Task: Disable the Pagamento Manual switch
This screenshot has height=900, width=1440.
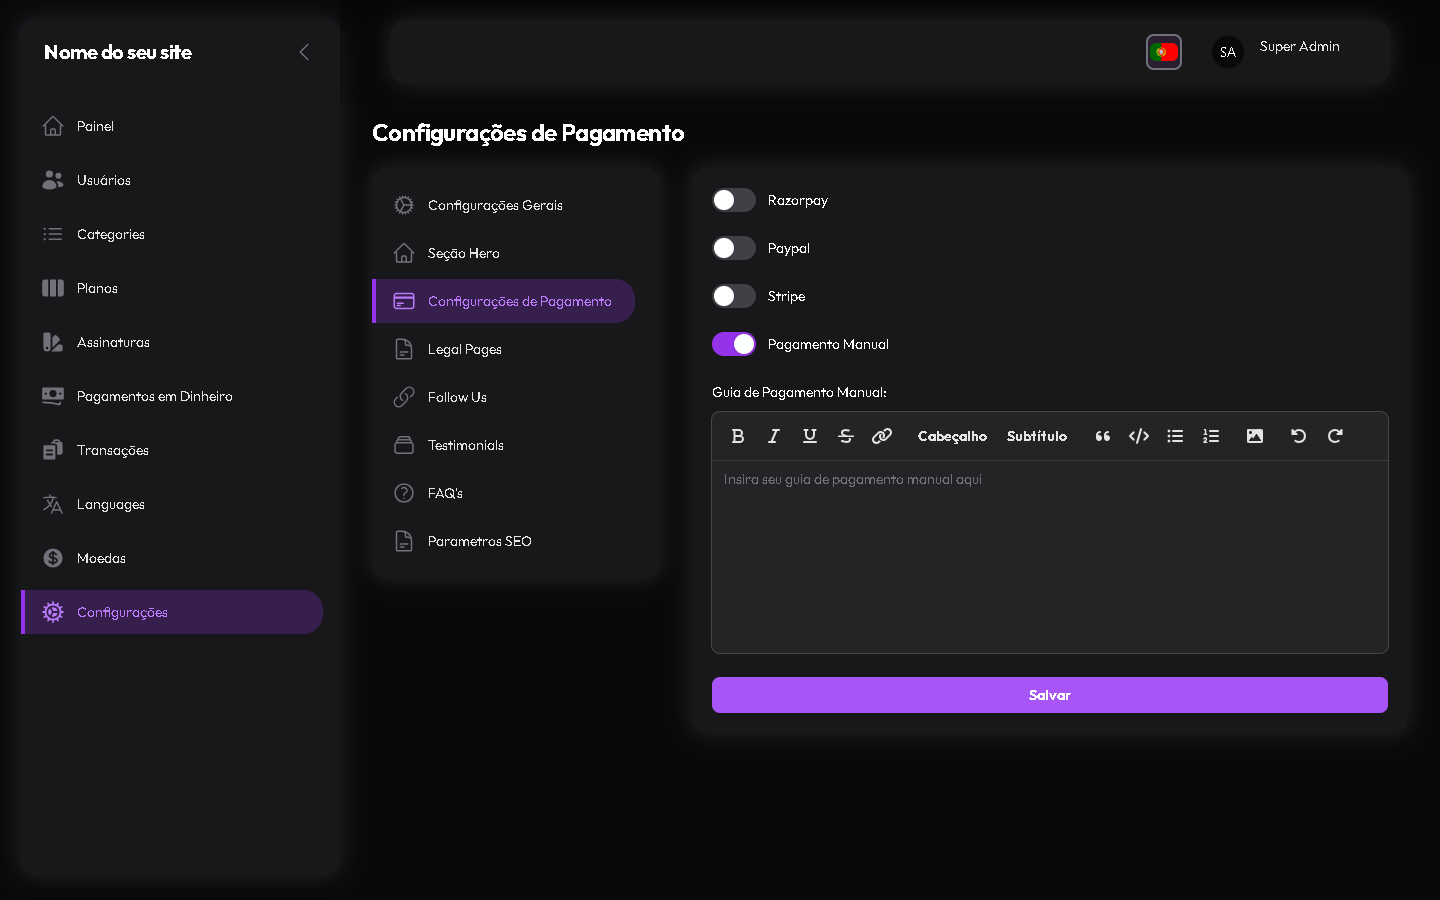Action: click(734, 344)
